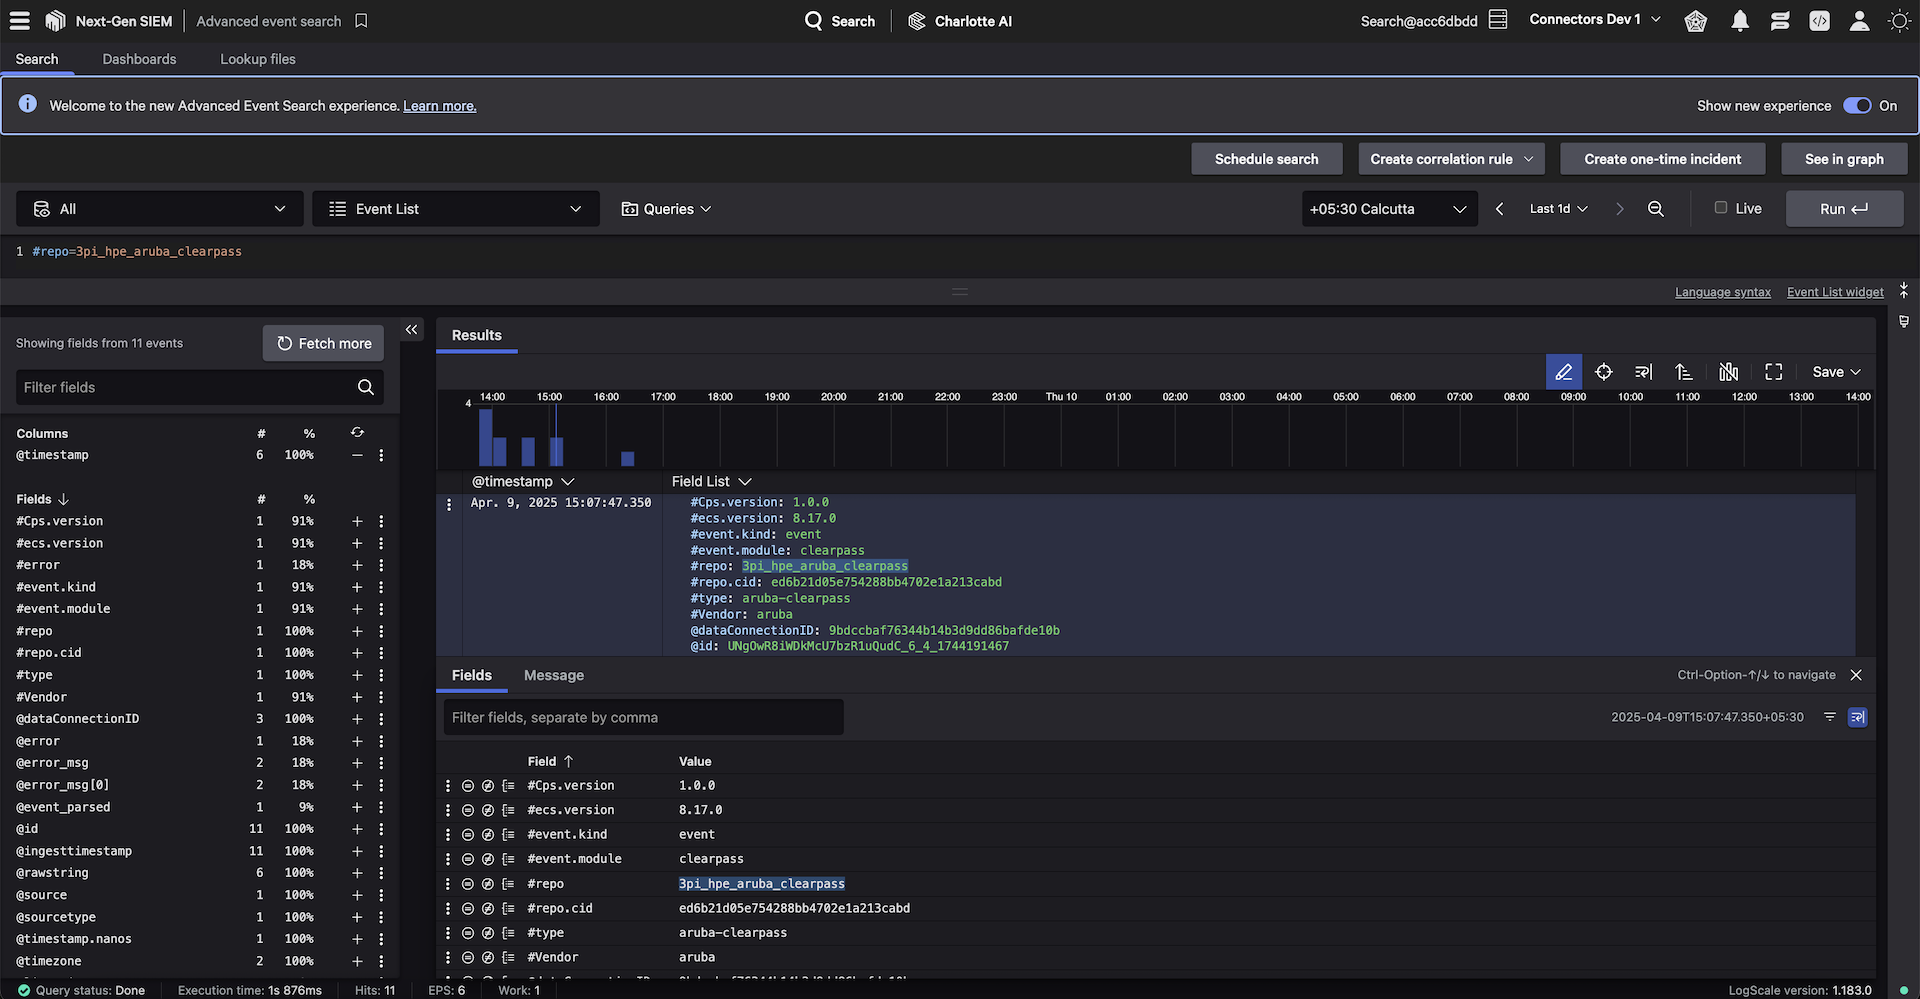1920x999 pixels.
Task: Open the Learn more link
Action: (439, 106)
